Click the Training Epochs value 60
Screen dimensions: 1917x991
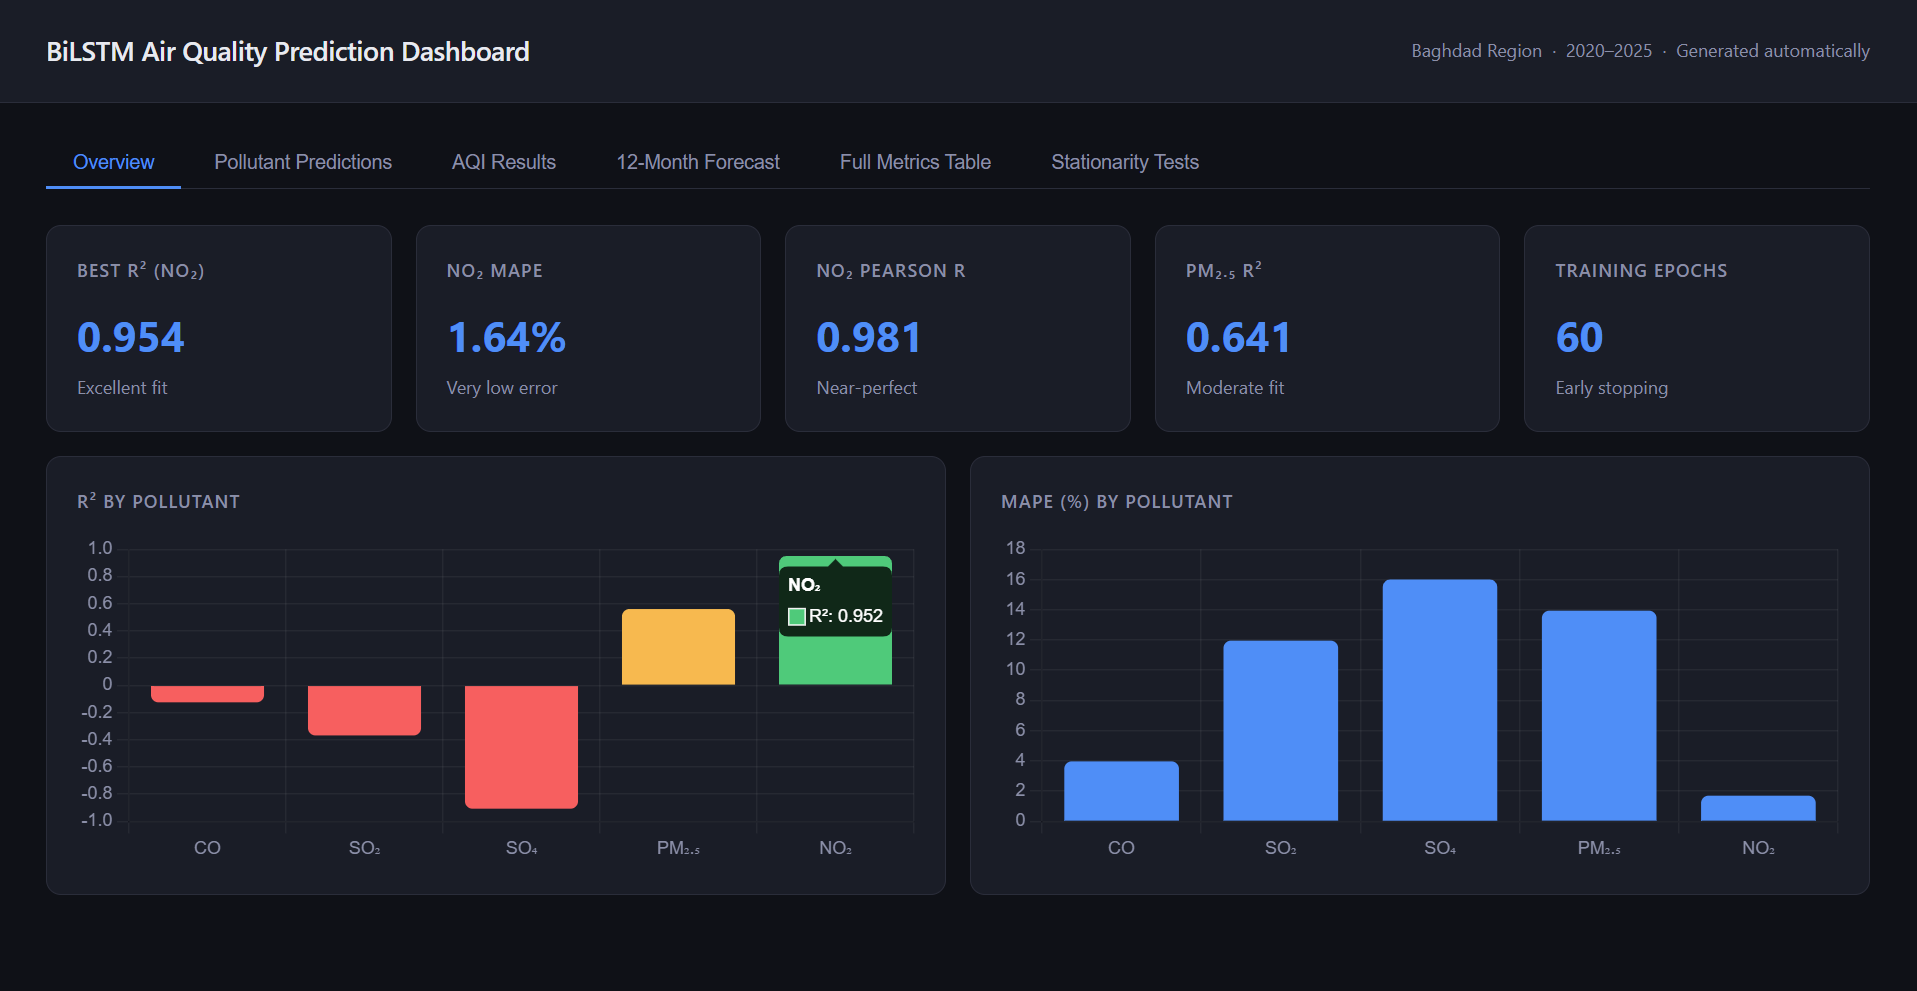[x=1579, y=338]
